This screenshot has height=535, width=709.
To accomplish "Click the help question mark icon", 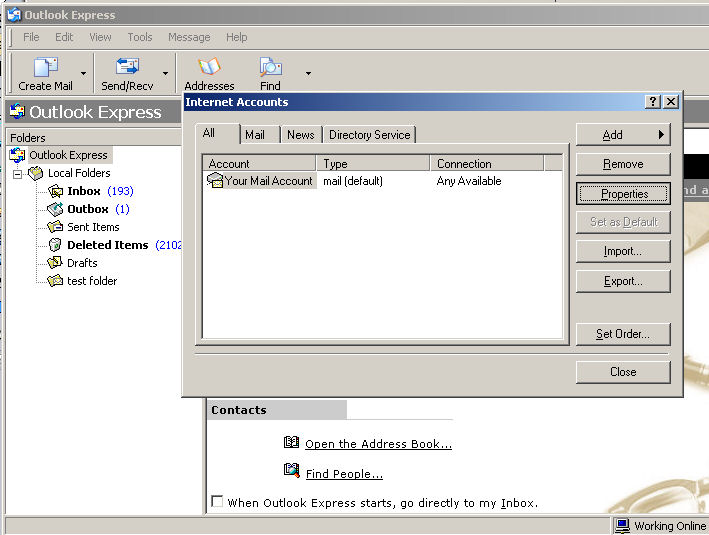I will [652, 102].
